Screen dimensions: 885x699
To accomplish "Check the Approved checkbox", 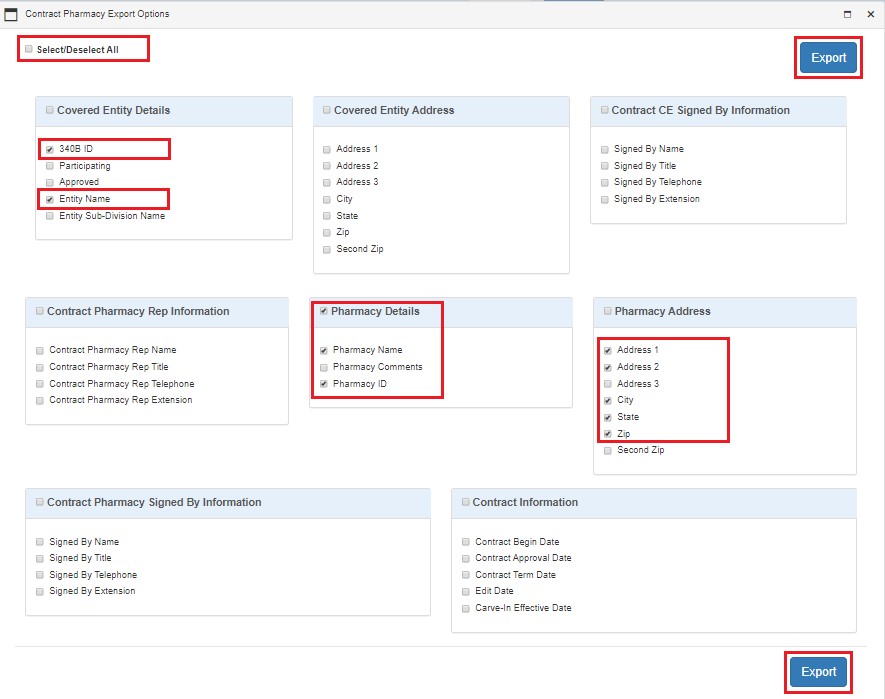I will coord(50,182).
